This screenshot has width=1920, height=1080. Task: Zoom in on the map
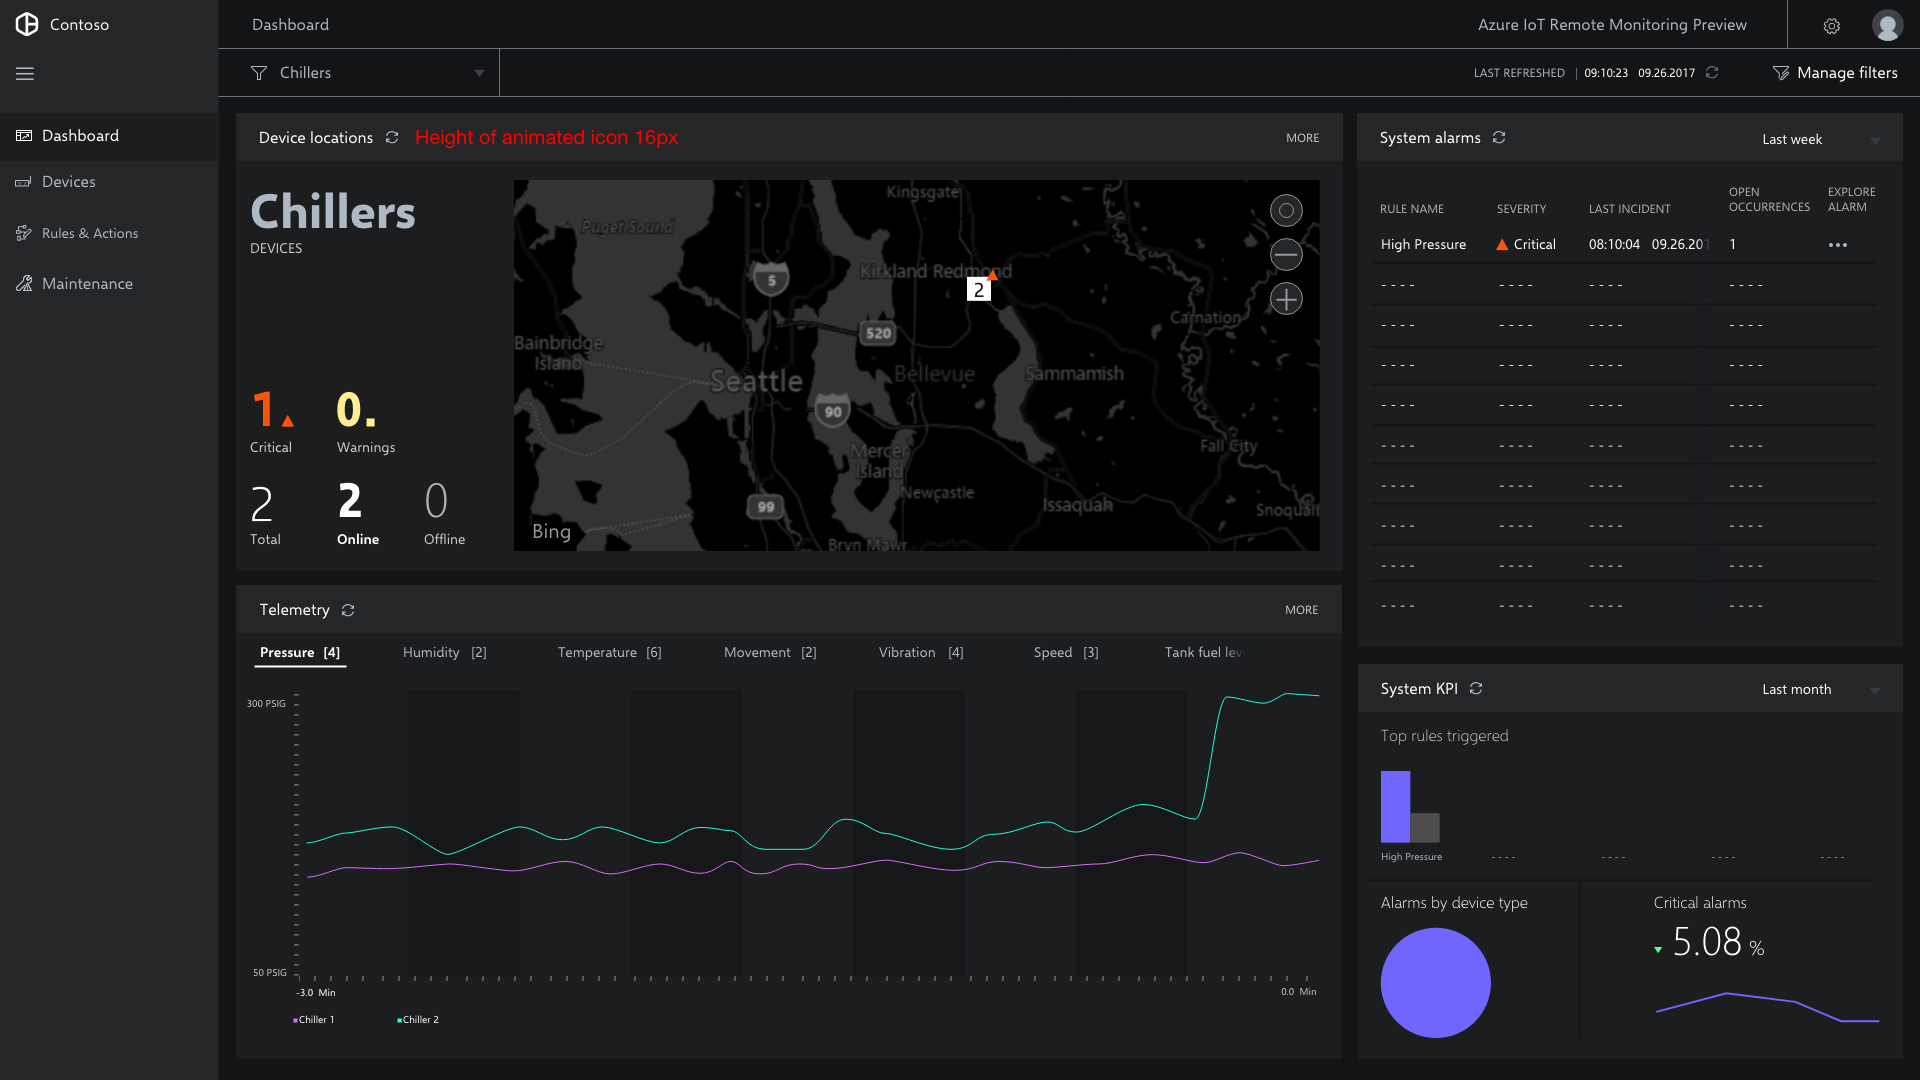point(1286,299)
